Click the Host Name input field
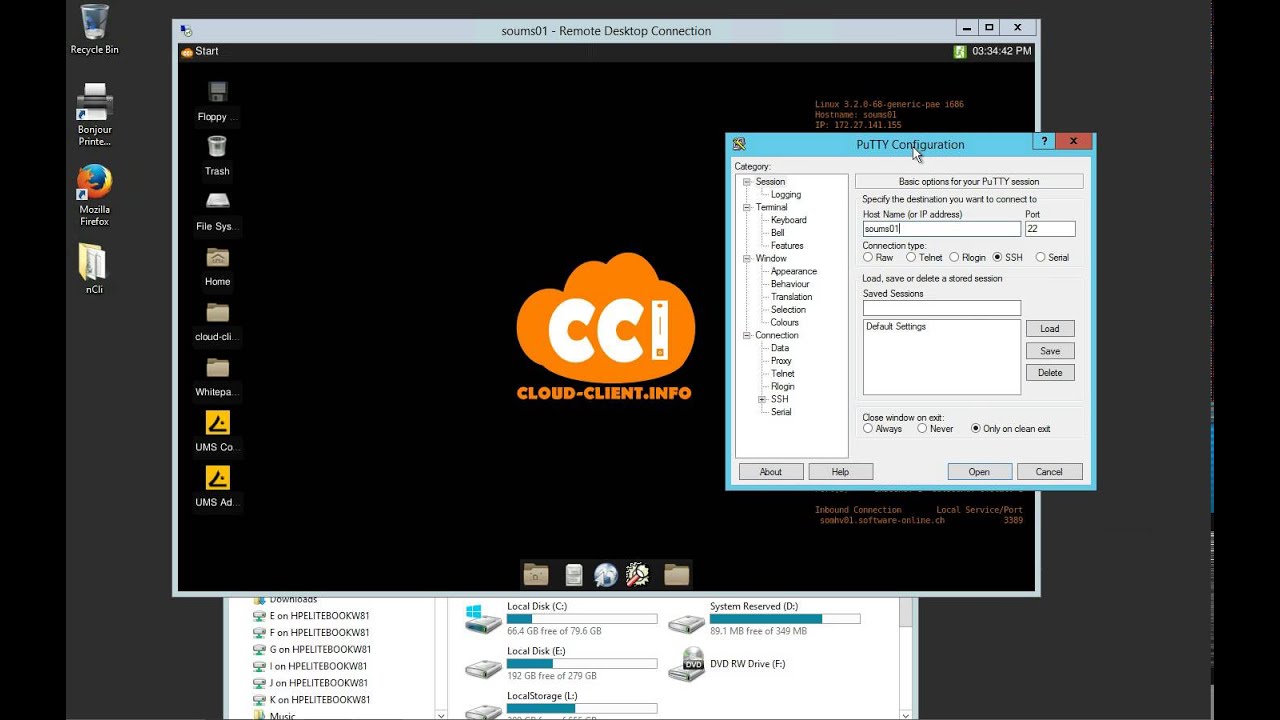This screenshot has height=720, width=1280. click(942, 229)
